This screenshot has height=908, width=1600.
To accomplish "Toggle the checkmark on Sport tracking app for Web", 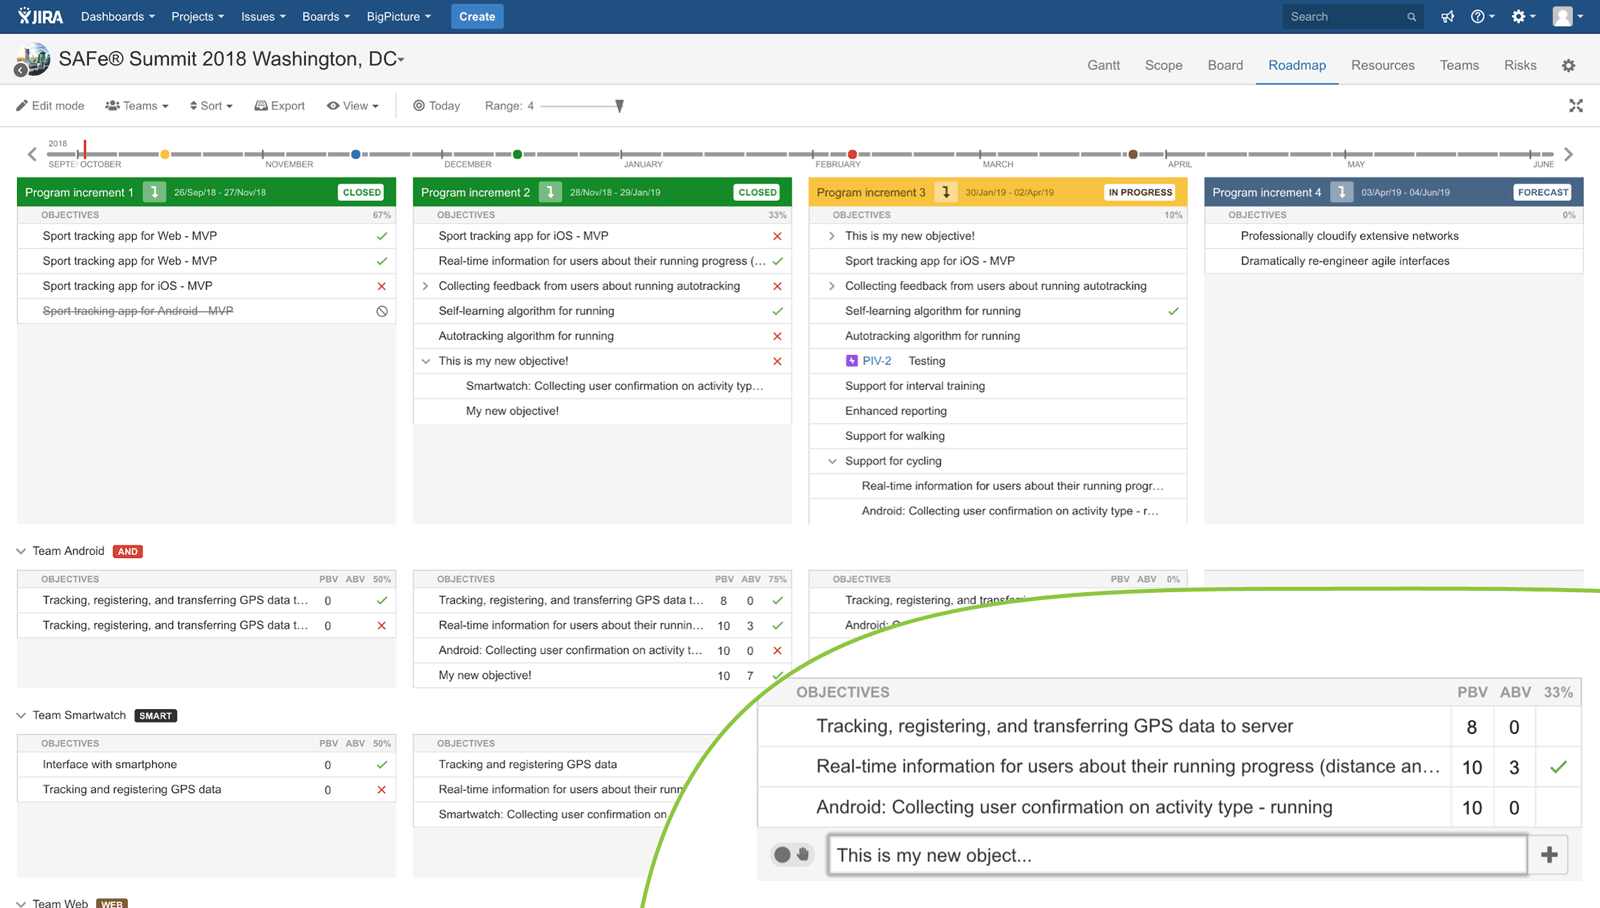I will [381, 236].
